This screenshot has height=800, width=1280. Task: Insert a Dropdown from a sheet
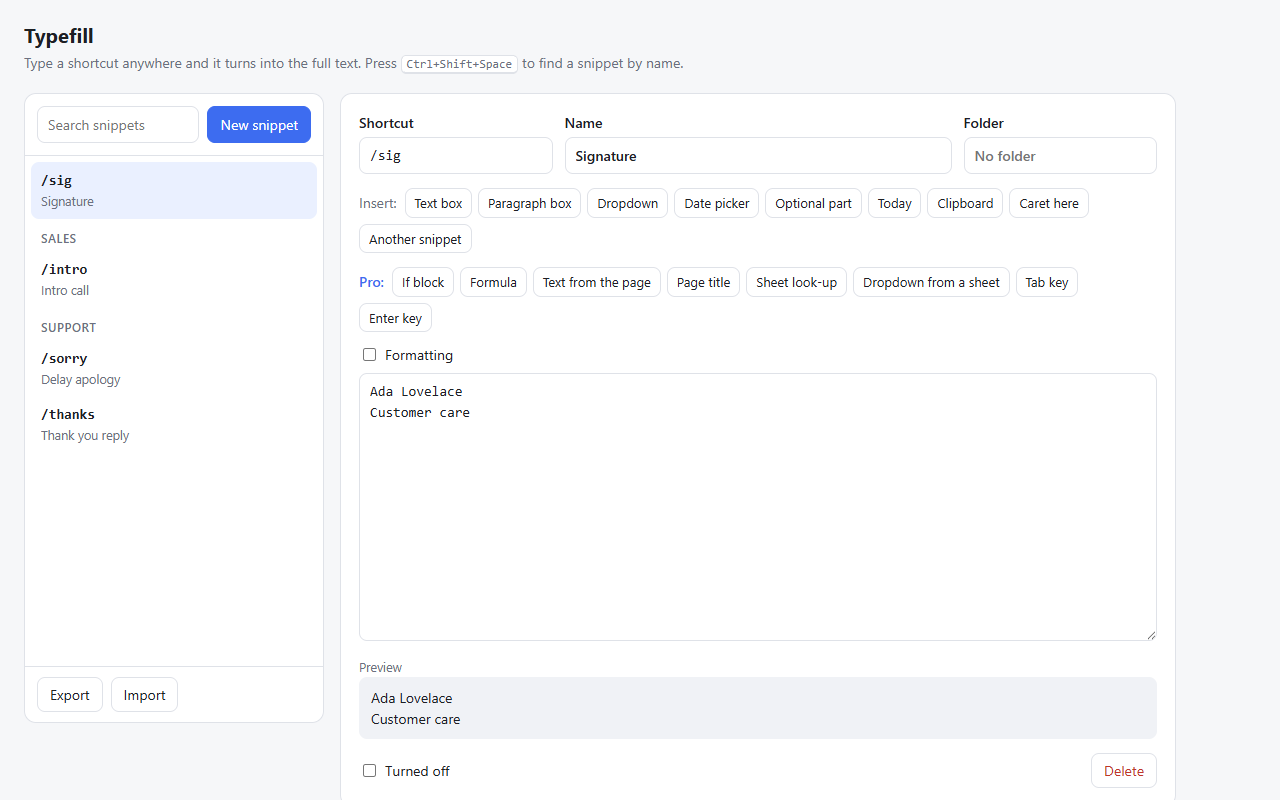coord(931,282)
